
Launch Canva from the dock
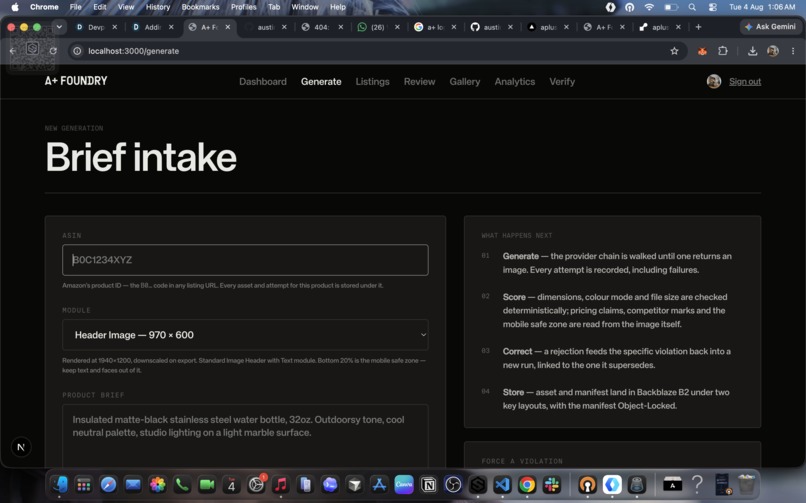coord(404,485)
